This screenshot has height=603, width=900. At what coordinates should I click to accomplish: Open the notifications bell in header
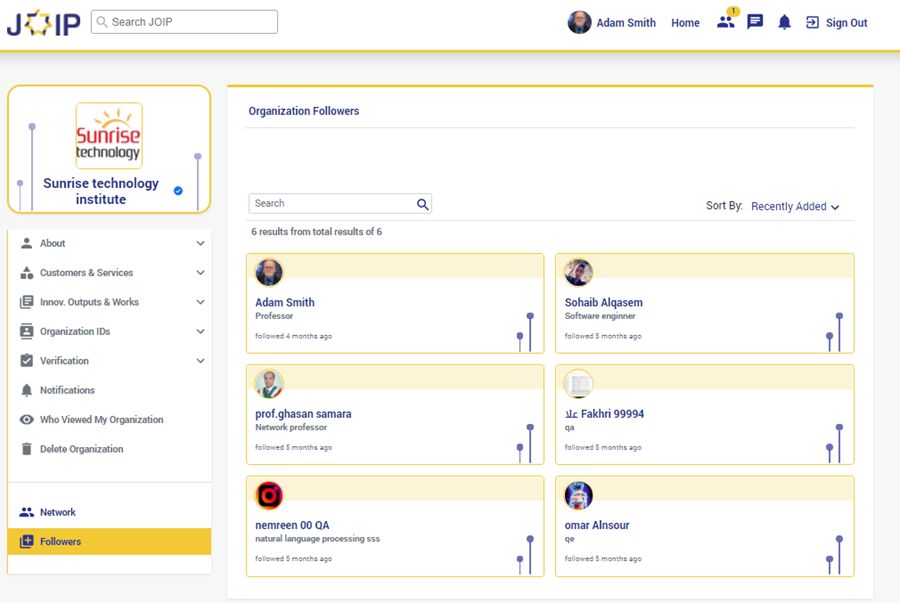coord(784,22)
